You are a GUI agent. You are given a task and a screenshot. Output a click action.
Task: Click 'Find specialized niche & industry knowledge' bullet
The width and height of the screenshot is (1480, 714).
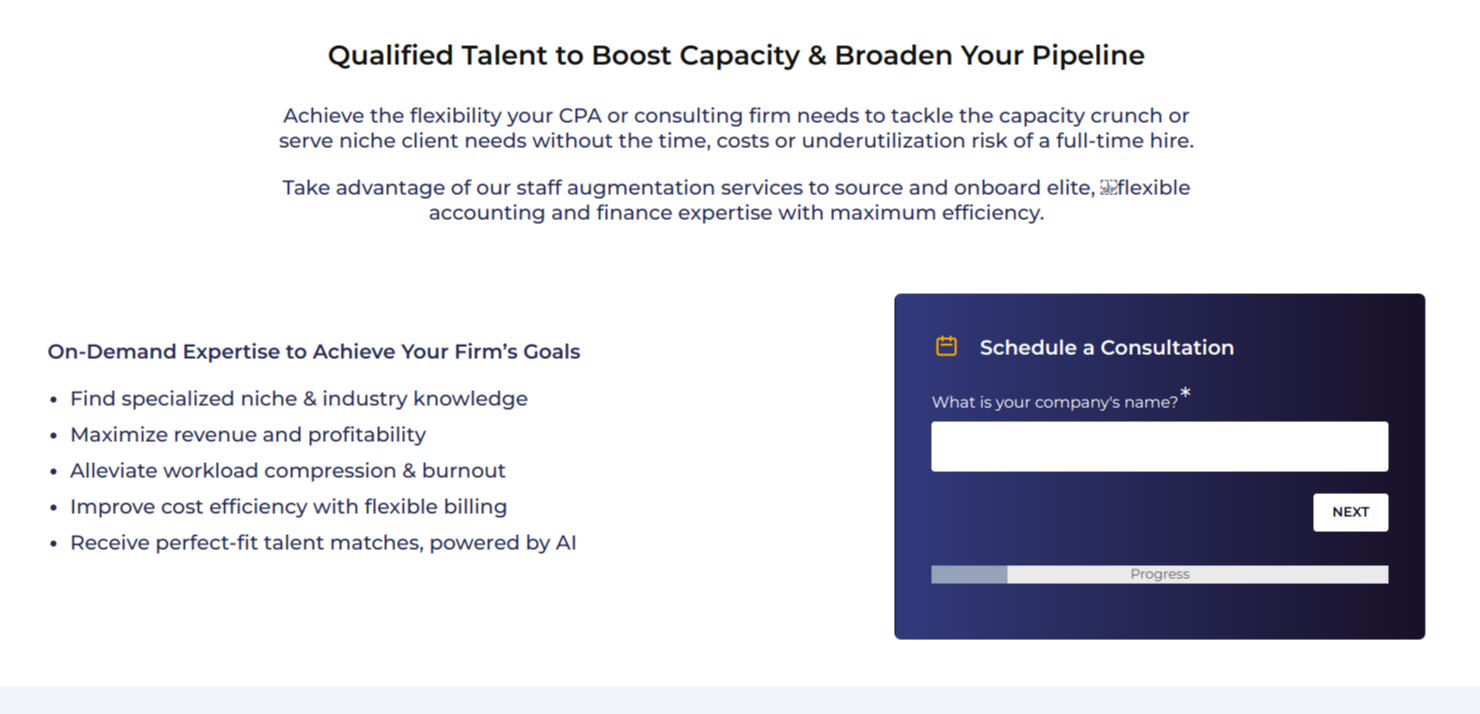[x=298, y=399]
